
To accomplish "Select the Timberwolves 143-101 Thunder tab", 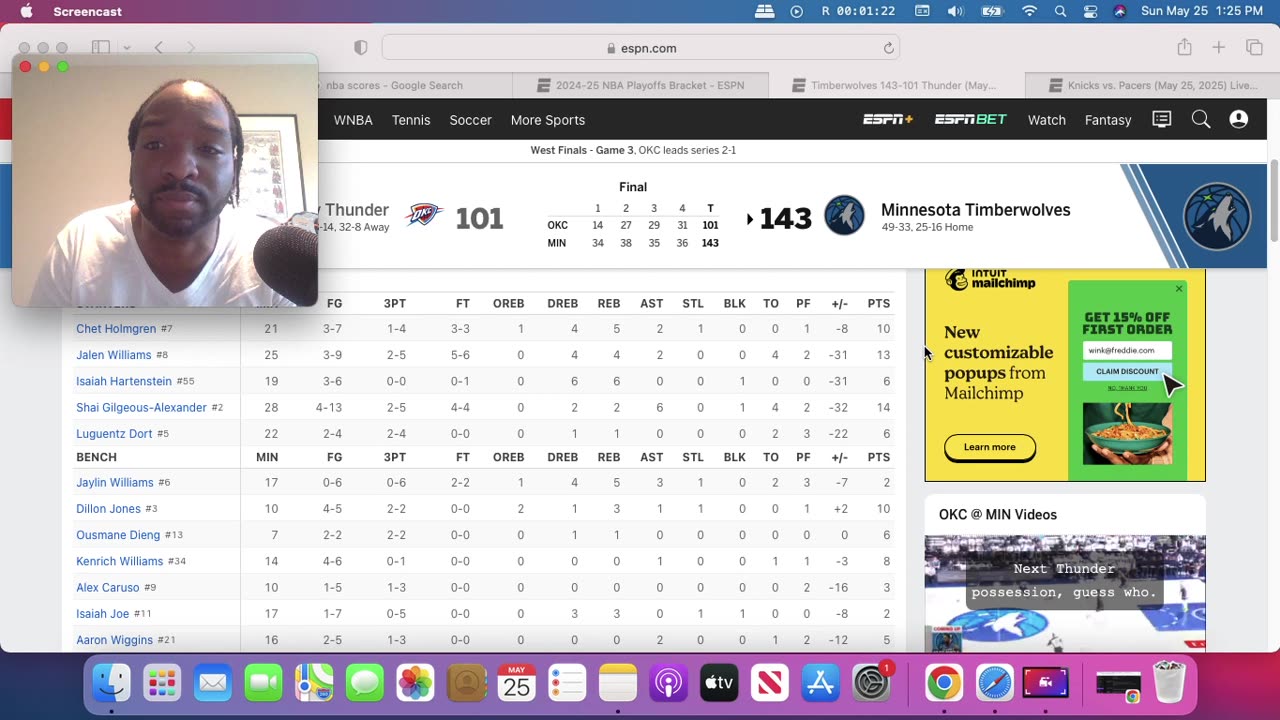I will coord(903,86).
